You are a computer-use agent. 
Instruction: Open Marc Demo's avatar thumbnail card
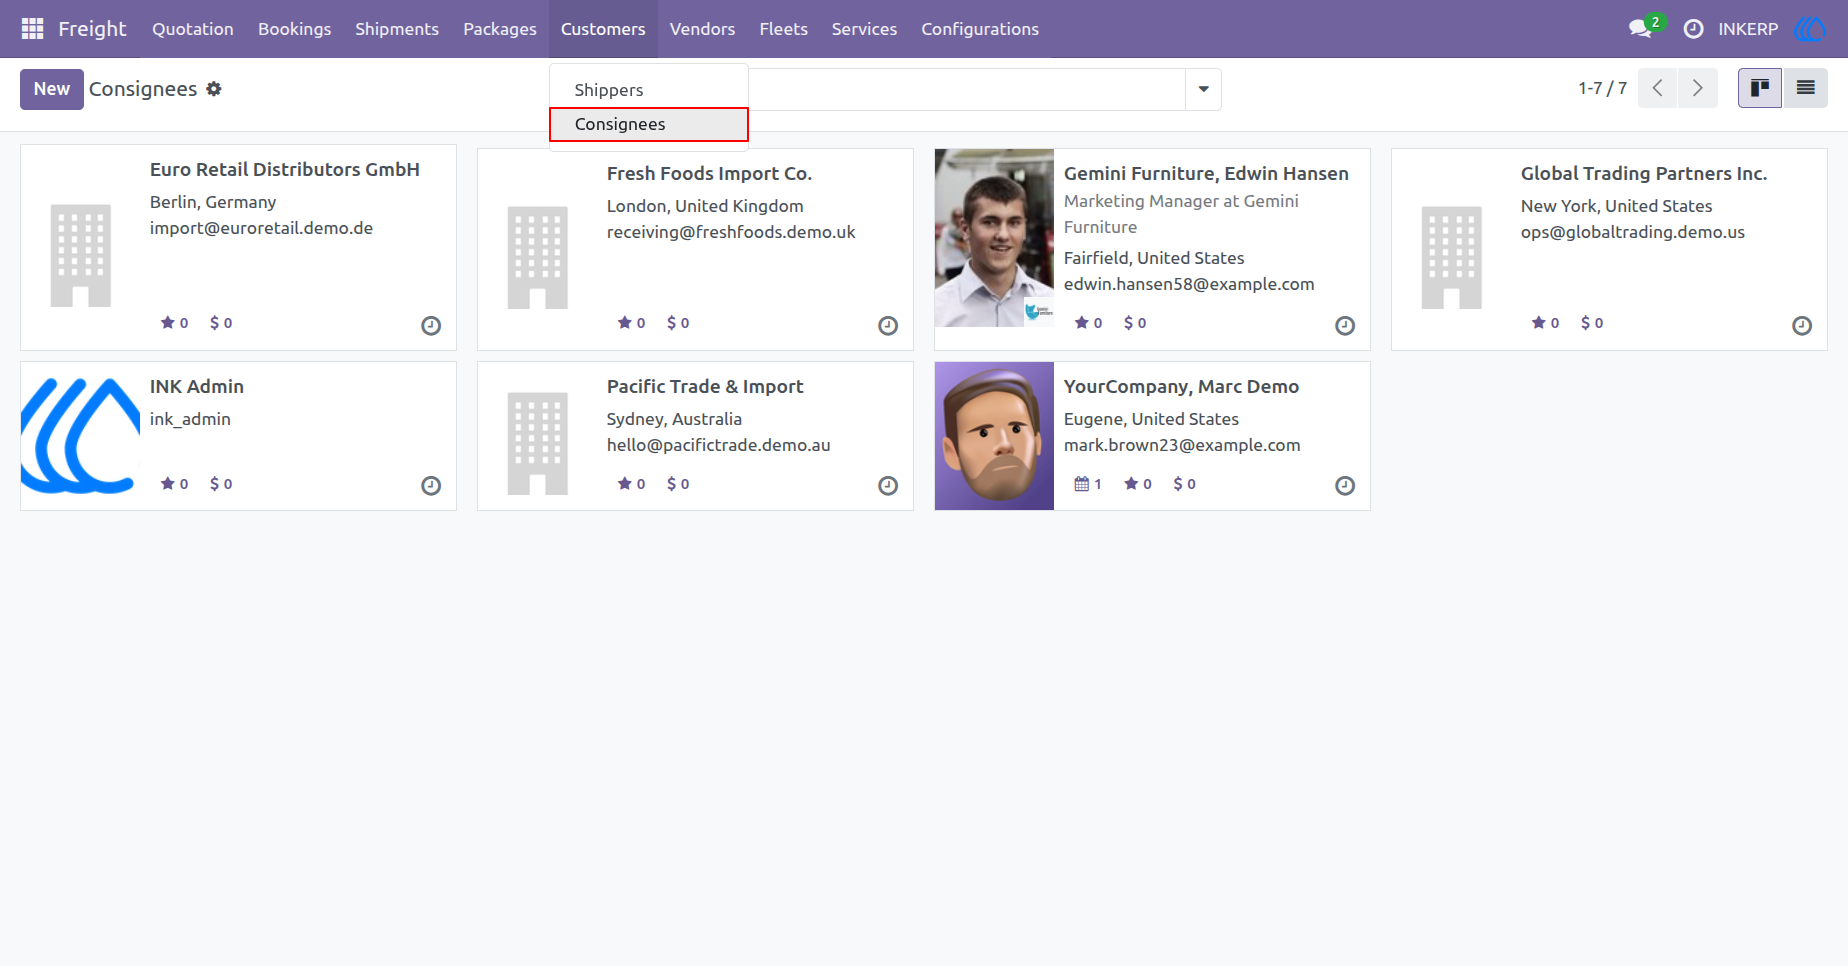tap(994, 436)
